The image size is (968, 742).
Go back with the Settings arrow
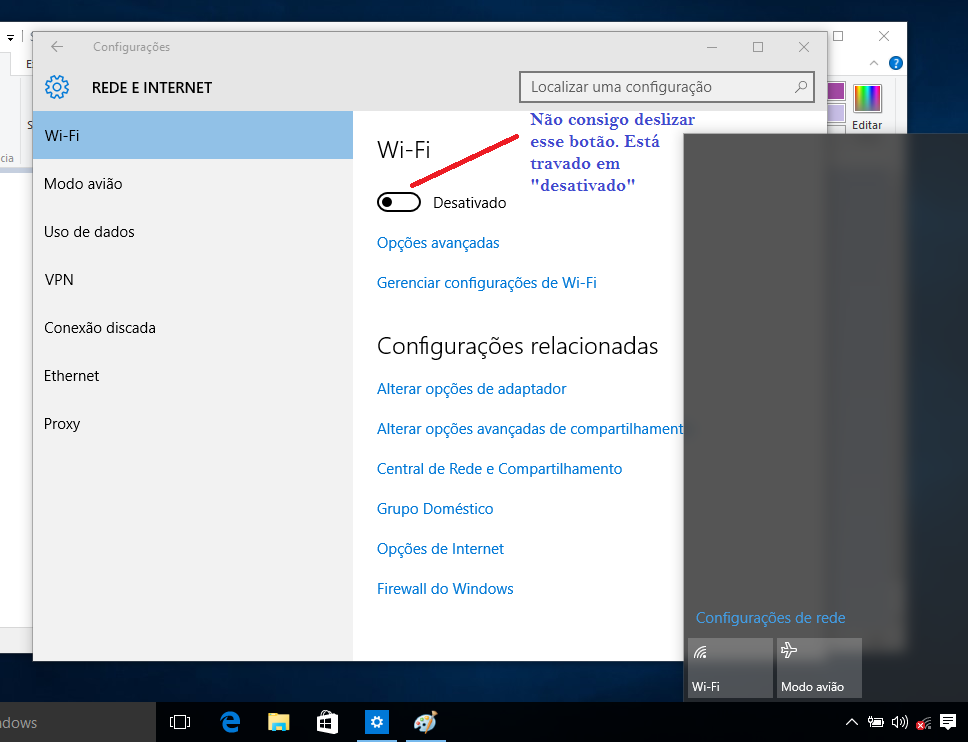coord(57,47)
